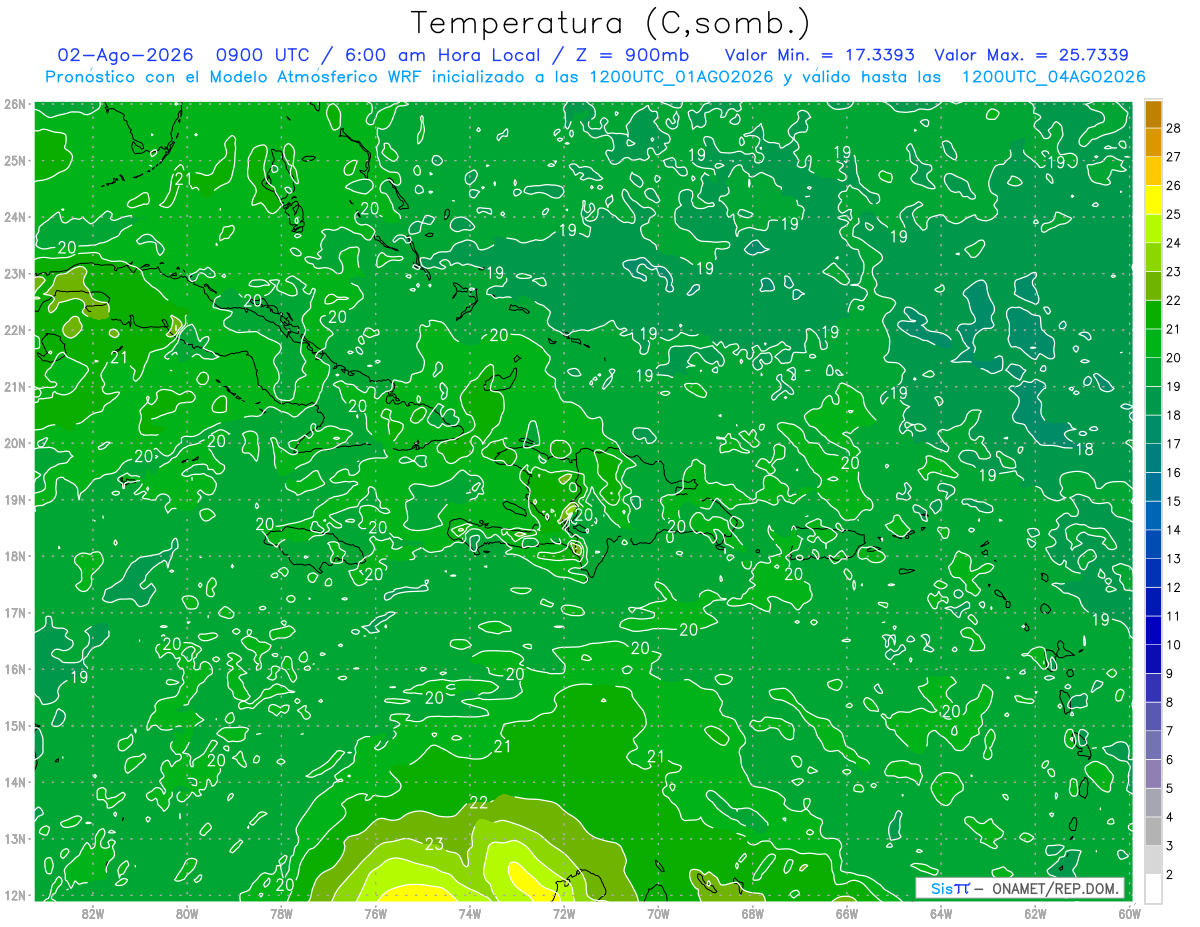The height and width of the screenshot is (927, 1200).
Task: Click the colorbar scale value '16'
Action: click(1174, 473)
